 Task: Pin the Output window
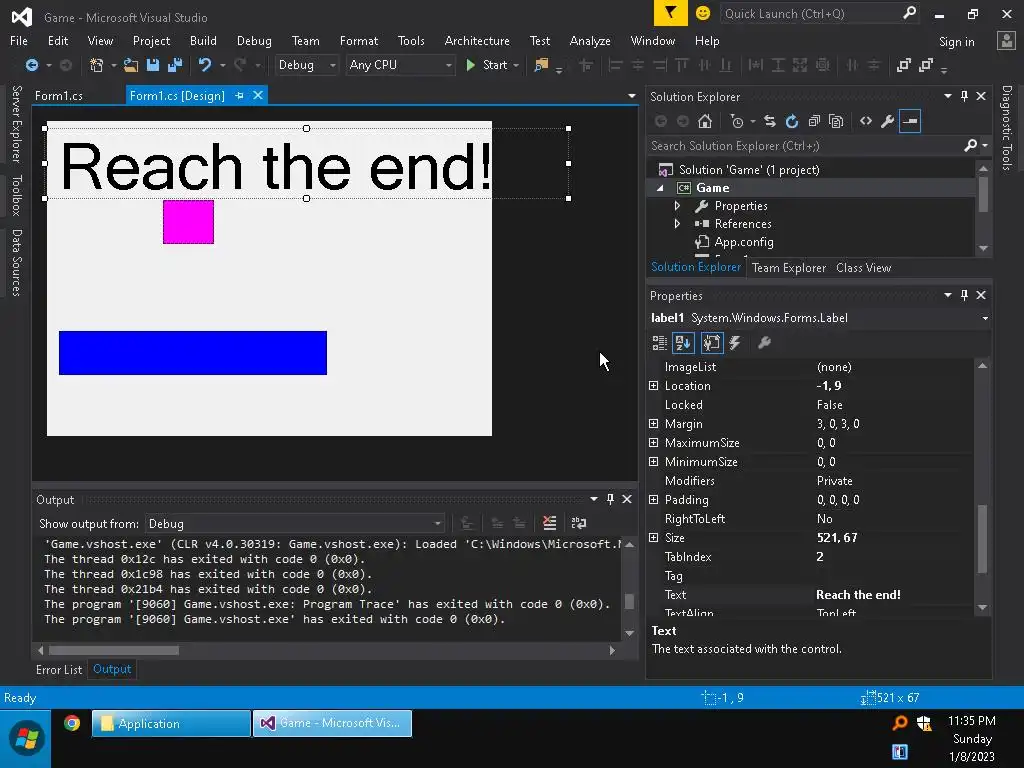coord(611,499)
